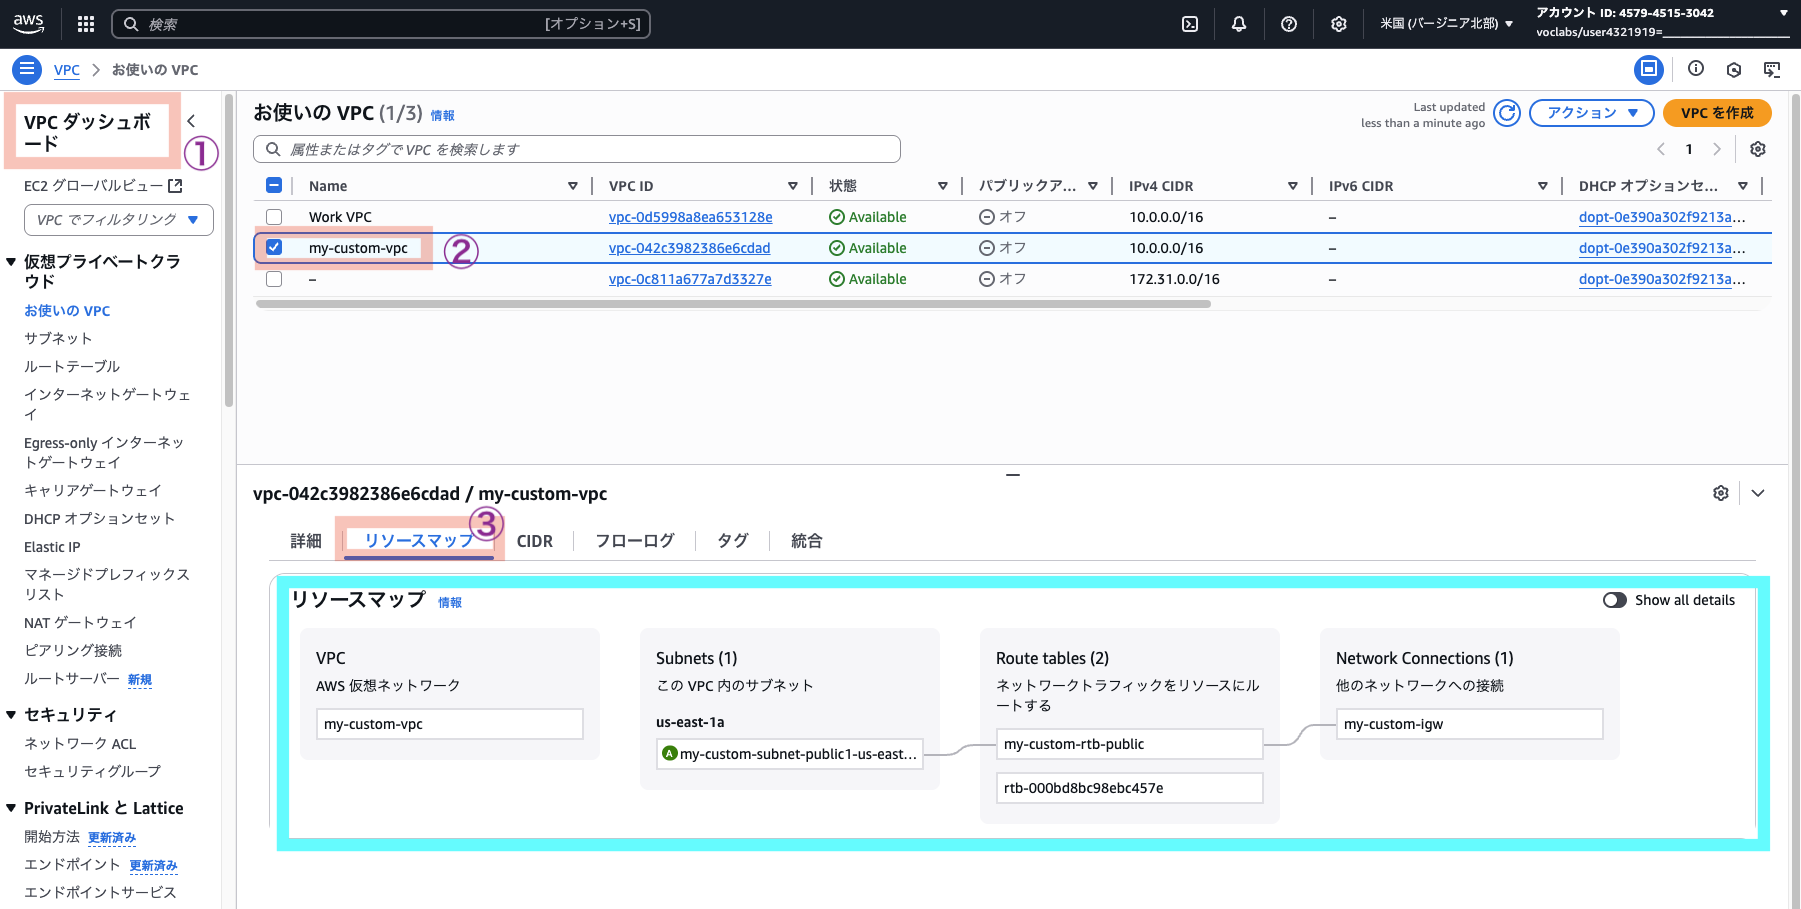The height and width of the screenshot is (909, 1801).
Task: Open VPC ID vpc-0d5998a8ea653128e link
Action: click(x=691, y=217)
